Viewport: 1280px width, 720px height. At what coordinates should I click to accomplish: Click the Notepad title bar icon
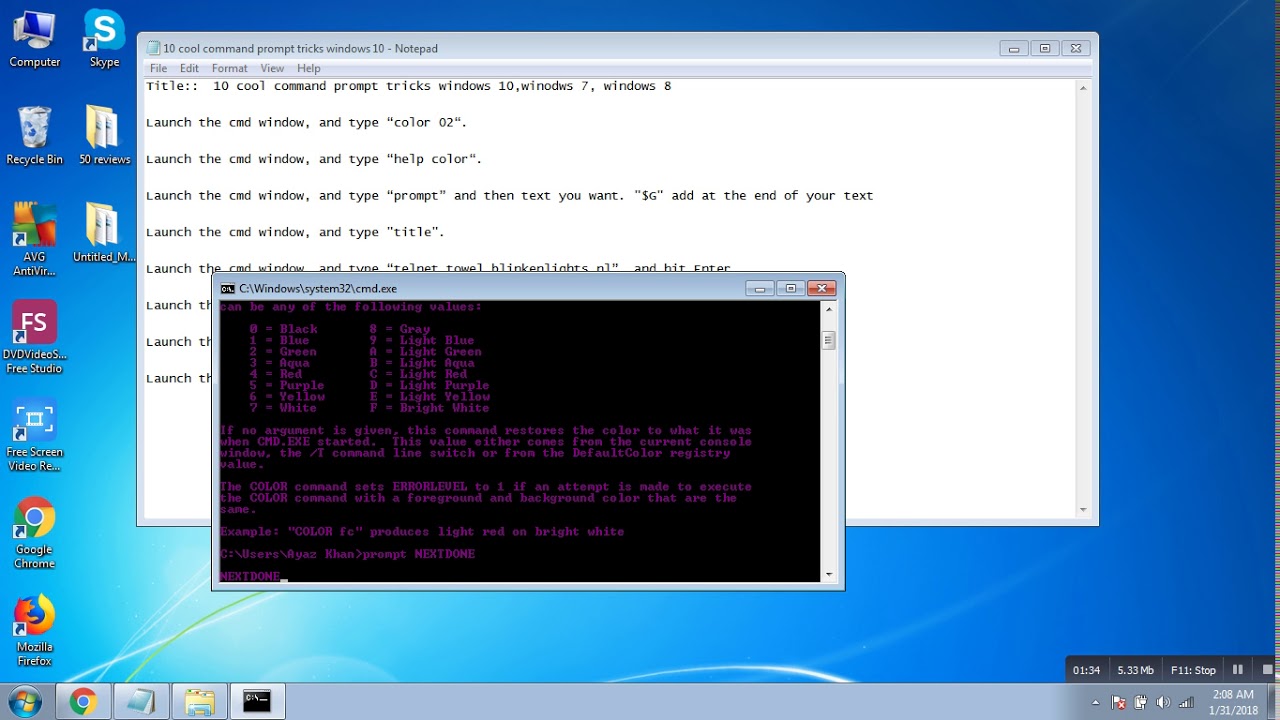153,48
